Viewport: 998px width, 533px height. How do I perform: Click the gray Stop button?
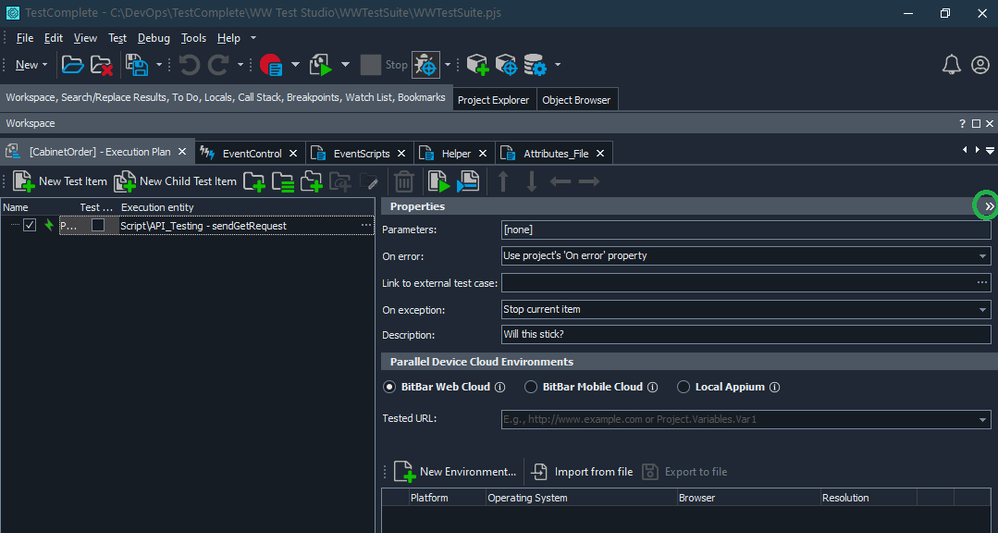[x=384, y=65]
